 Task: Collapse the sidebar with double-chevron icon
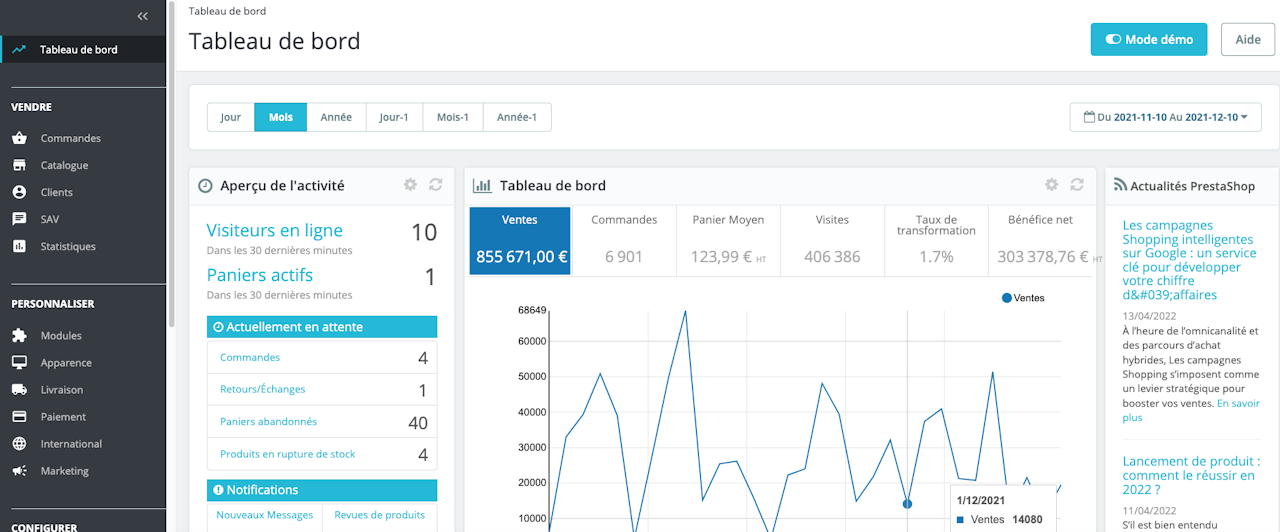(x=142, y=16)
